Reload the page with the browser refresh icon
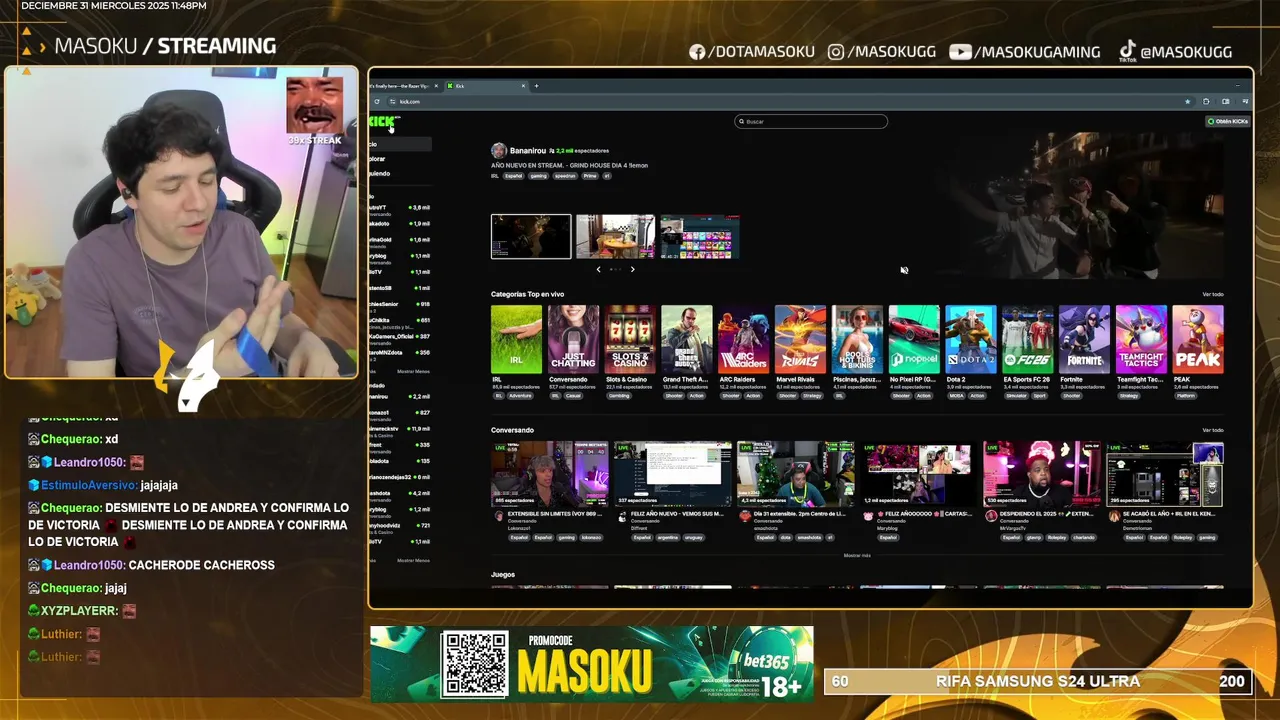This screenshot has width=1280, height=720. pos(377,101)
